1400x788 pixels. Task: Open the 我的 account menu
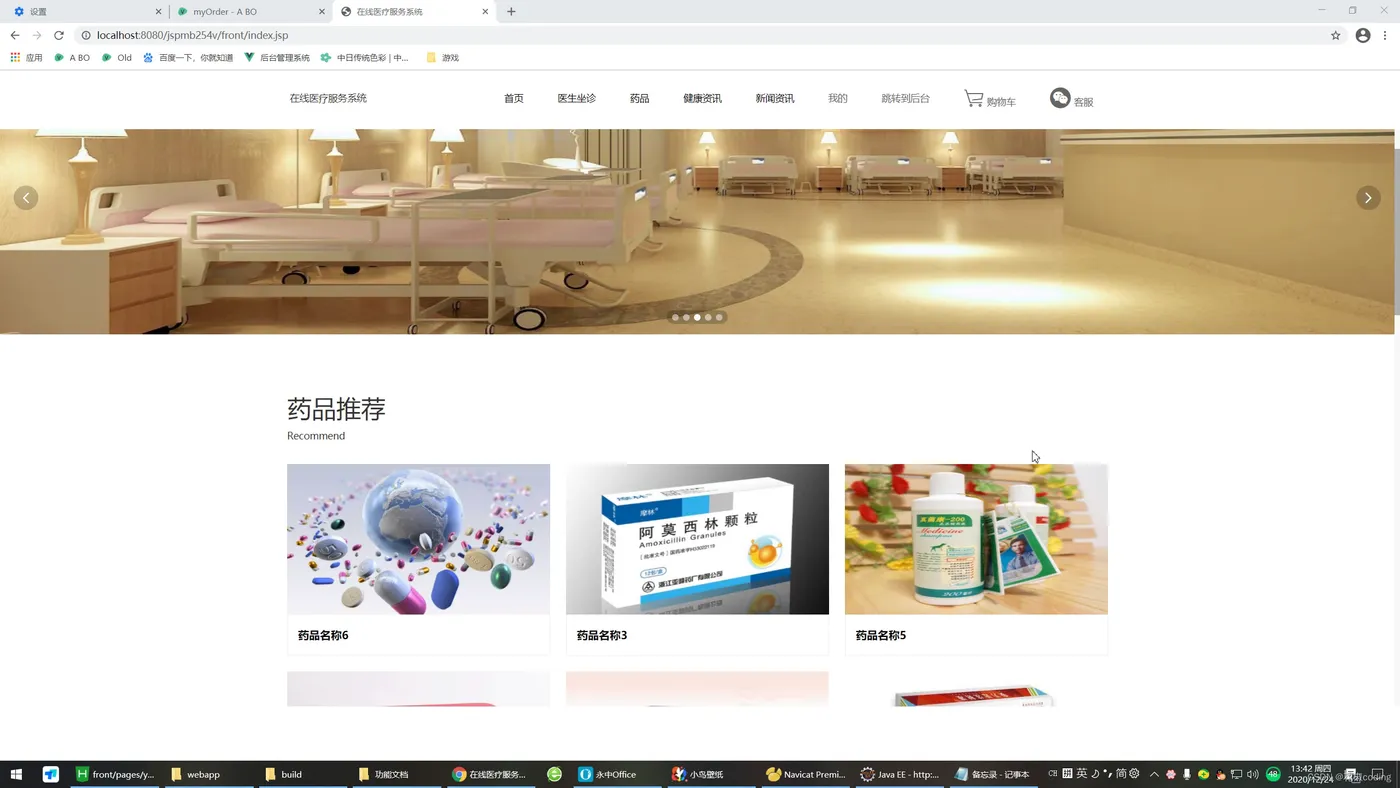click(x=838, y=98)
